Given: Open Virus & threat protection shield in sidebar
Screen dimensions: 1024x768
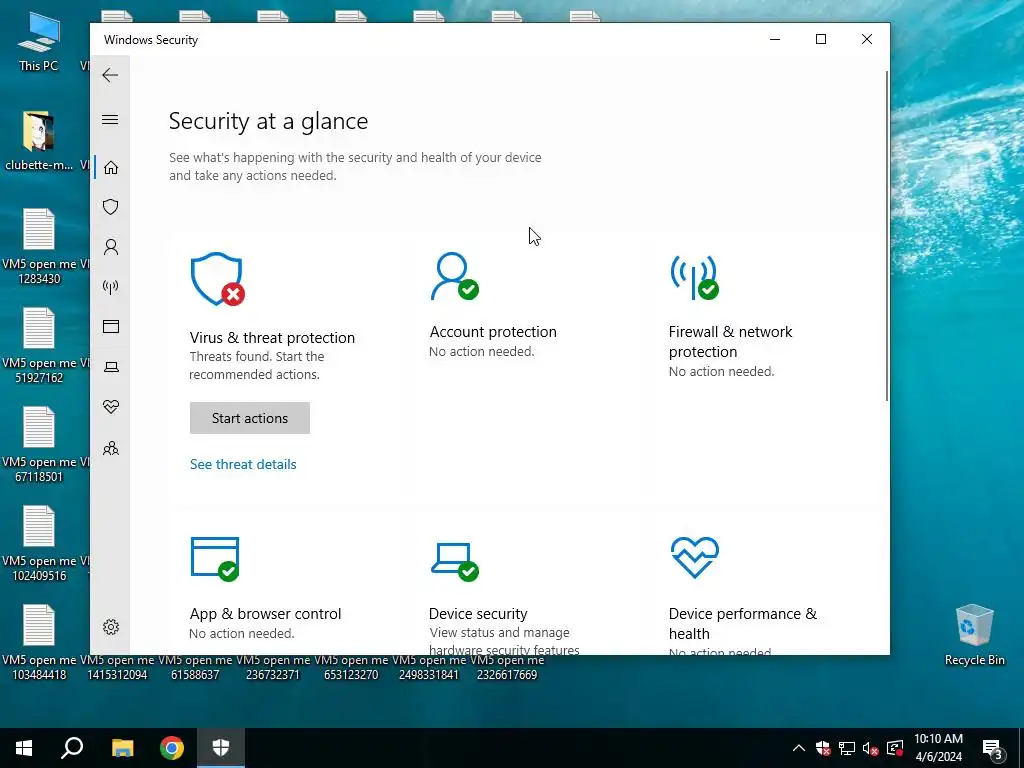Looking at the screenshot, I should click(110, 207).
